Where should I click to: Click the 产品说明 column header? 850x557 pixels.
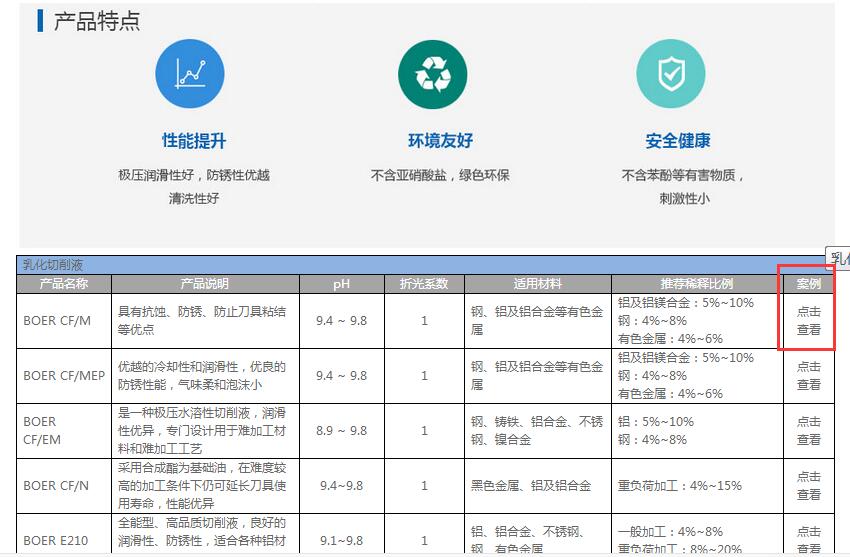click(x=205, y=284)
